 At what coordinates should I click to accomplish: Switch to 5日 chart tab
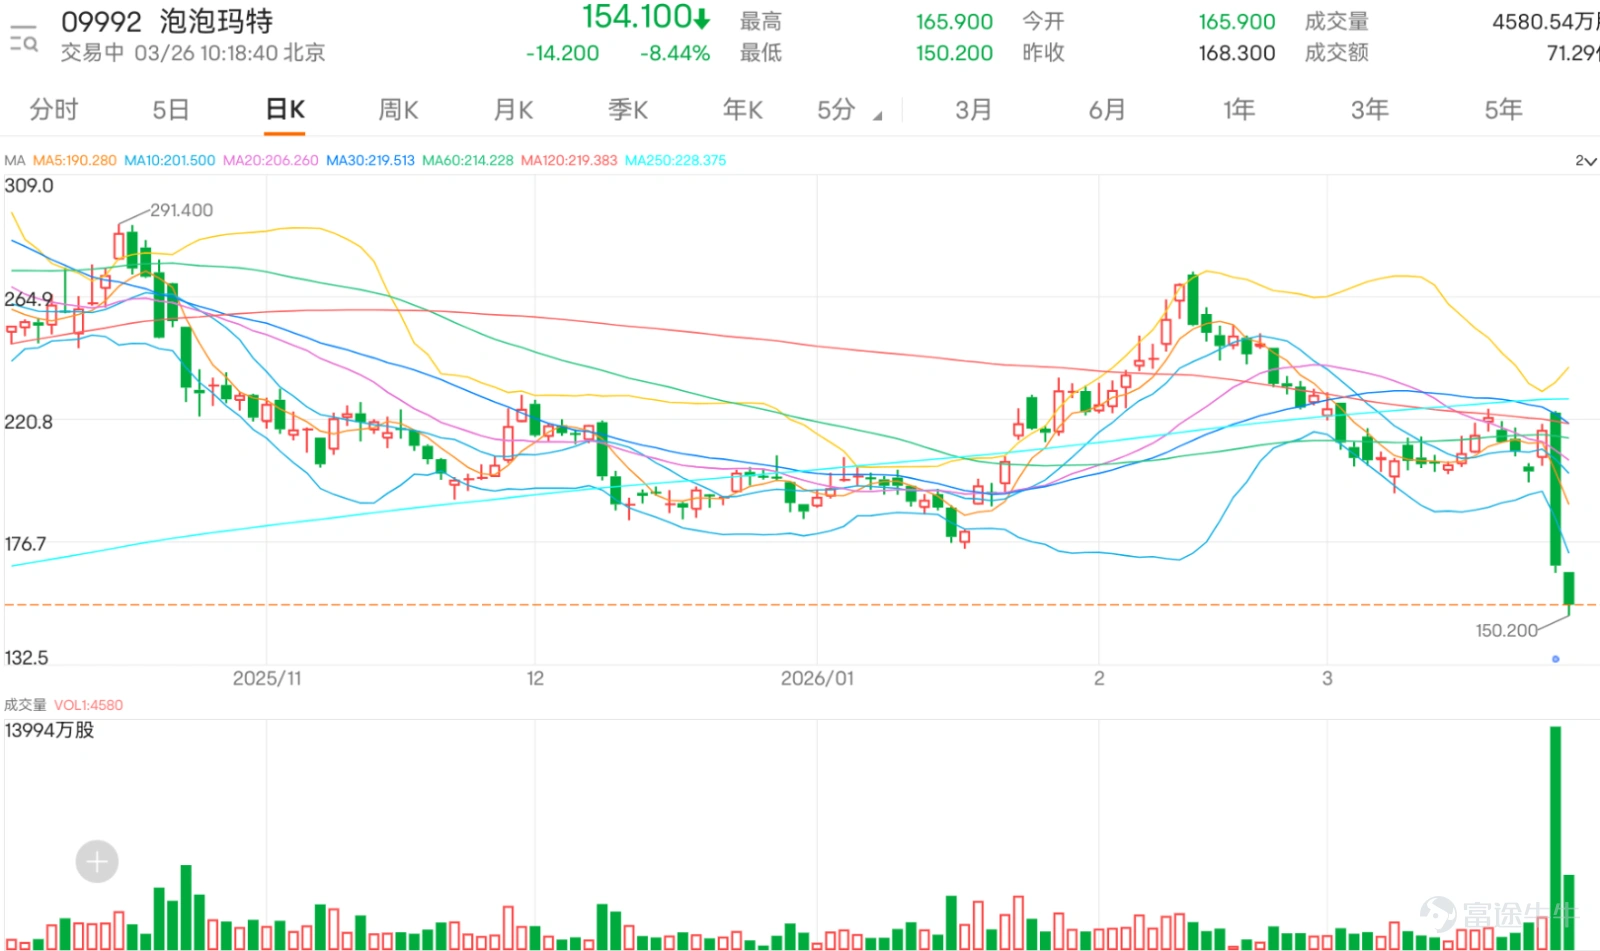pyautogui.click(x=171, y=109)
